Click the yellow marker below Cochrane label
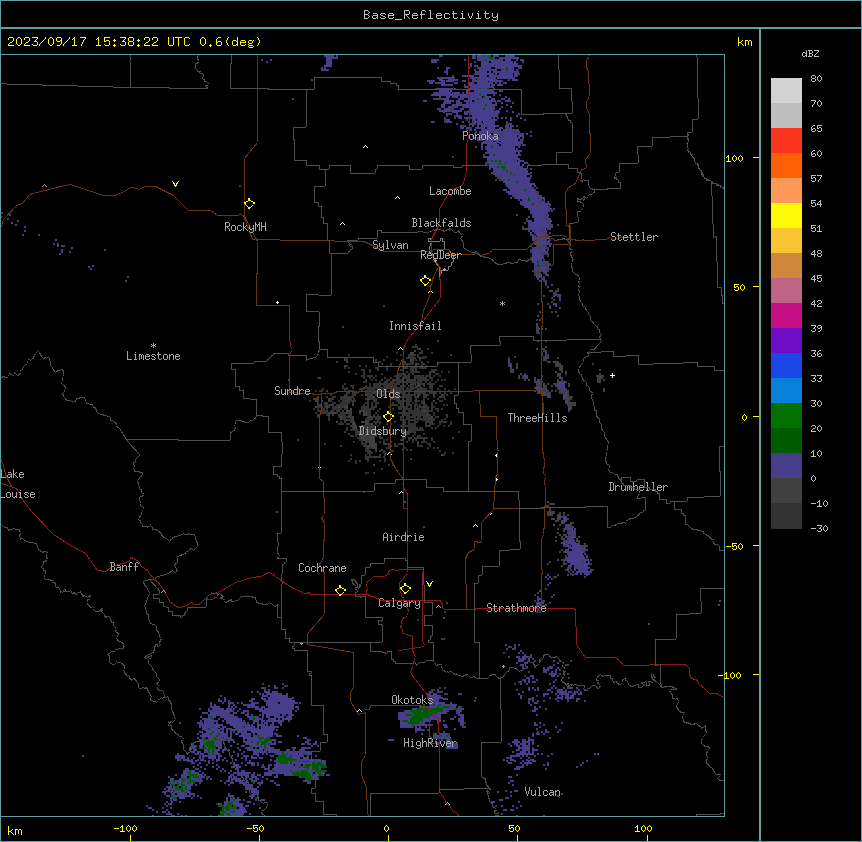The image size is (862, 842). 340,590
